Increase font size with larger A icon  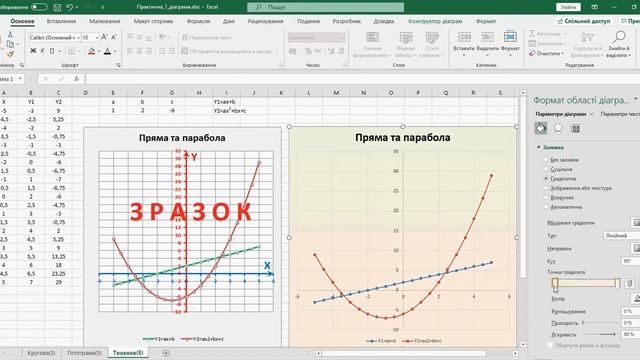104,37
